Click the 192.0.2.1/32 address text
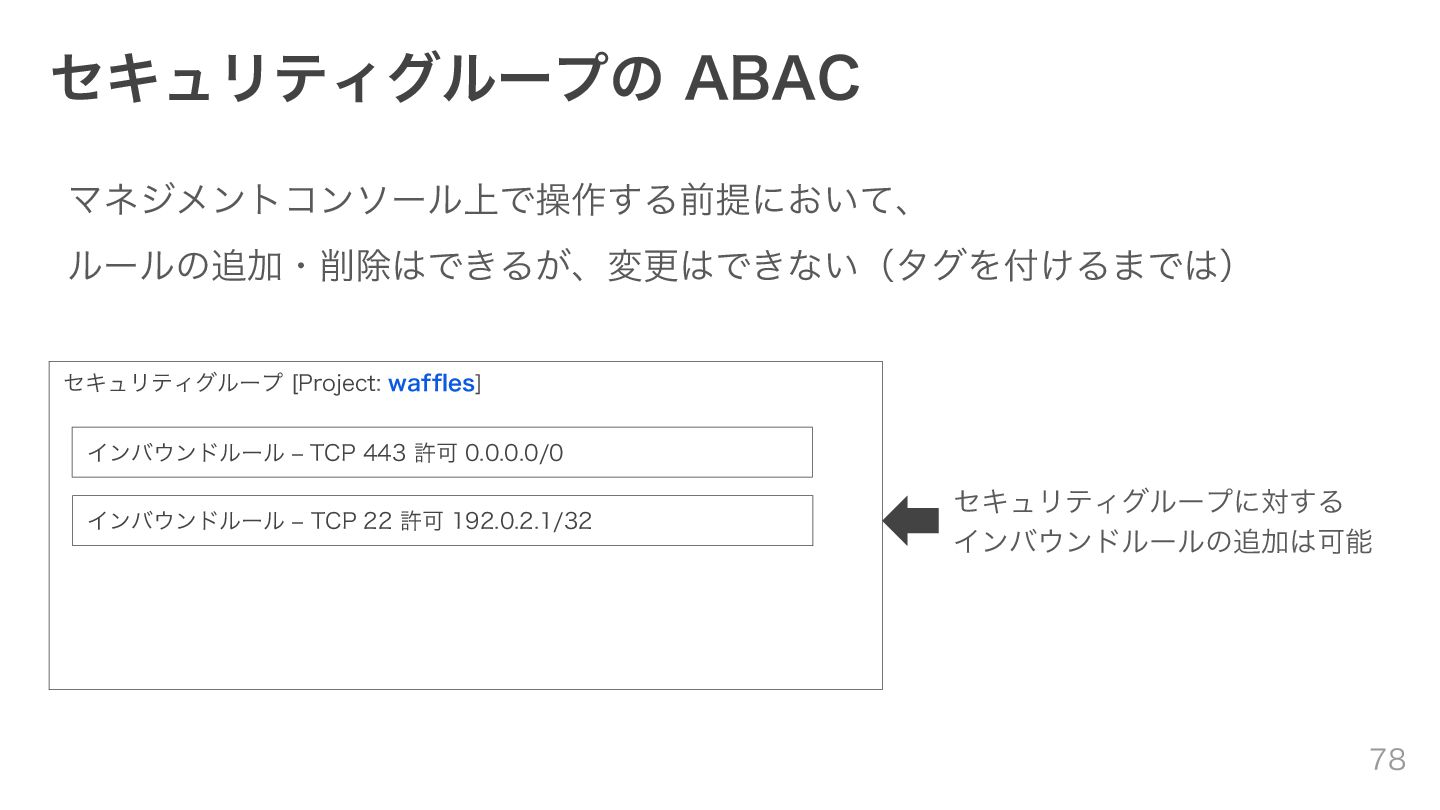The height and width of the screenshot is (810, 1440). pos(522,521)
